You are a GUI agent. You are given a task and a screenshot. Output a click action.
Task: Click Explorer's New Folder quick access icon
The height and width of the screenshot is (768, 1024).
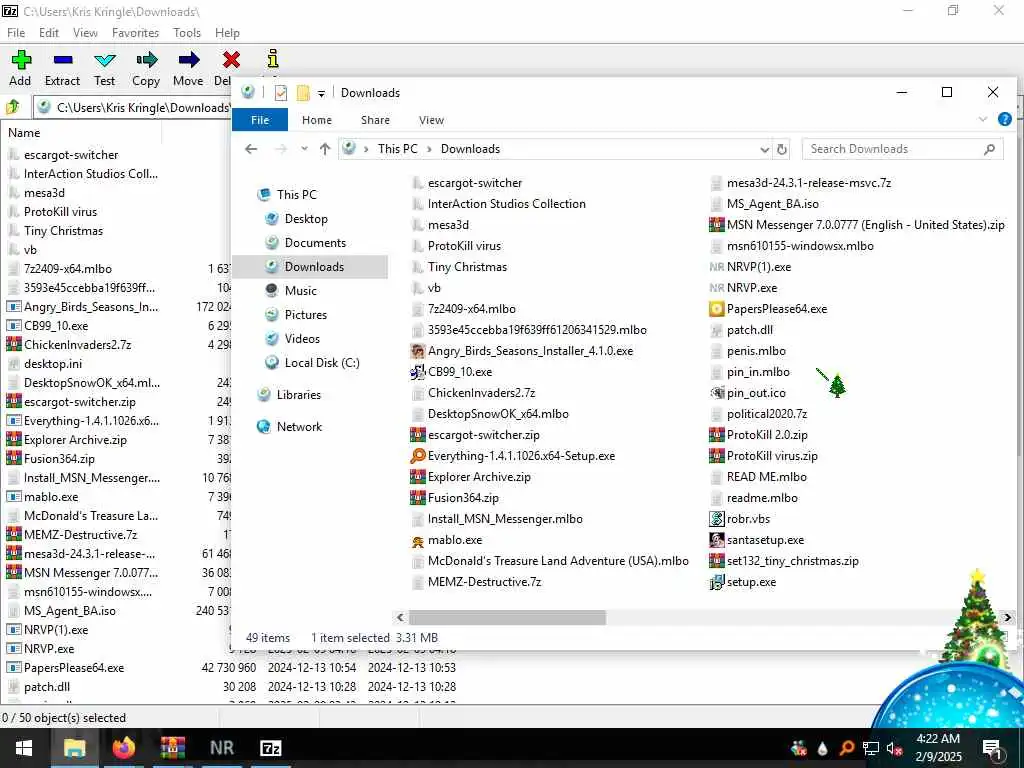[303, 93]
